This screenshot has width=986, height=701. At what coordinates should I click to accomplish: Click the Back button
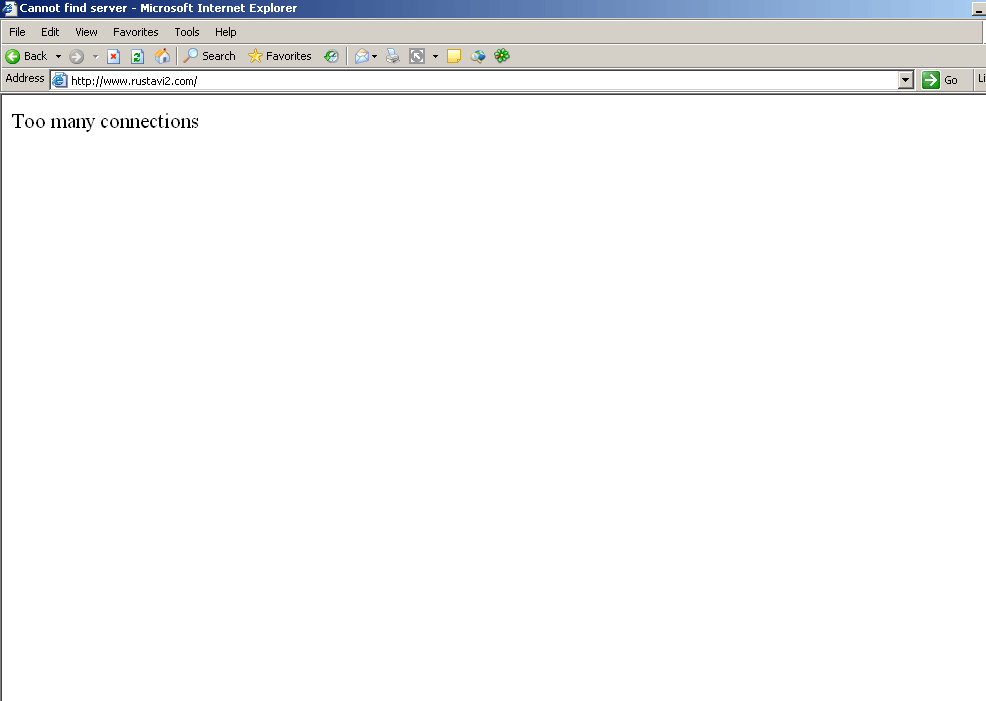[x=26, y=57]
